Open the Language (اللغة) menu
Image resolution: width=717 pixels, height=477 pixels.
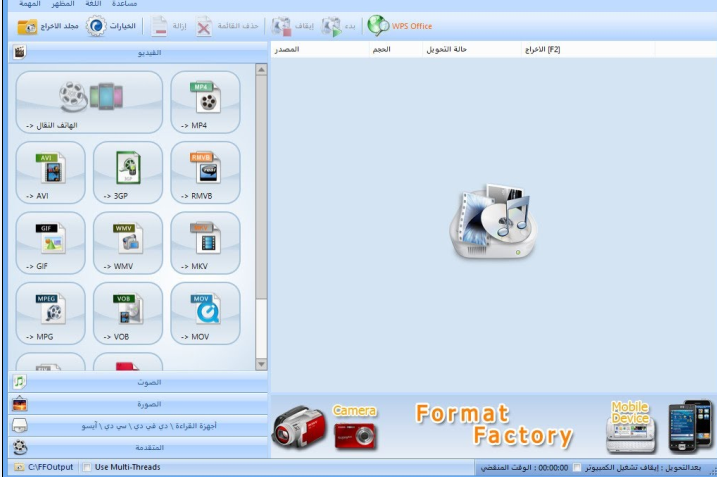pyautogui.click(x=93, y=4)
